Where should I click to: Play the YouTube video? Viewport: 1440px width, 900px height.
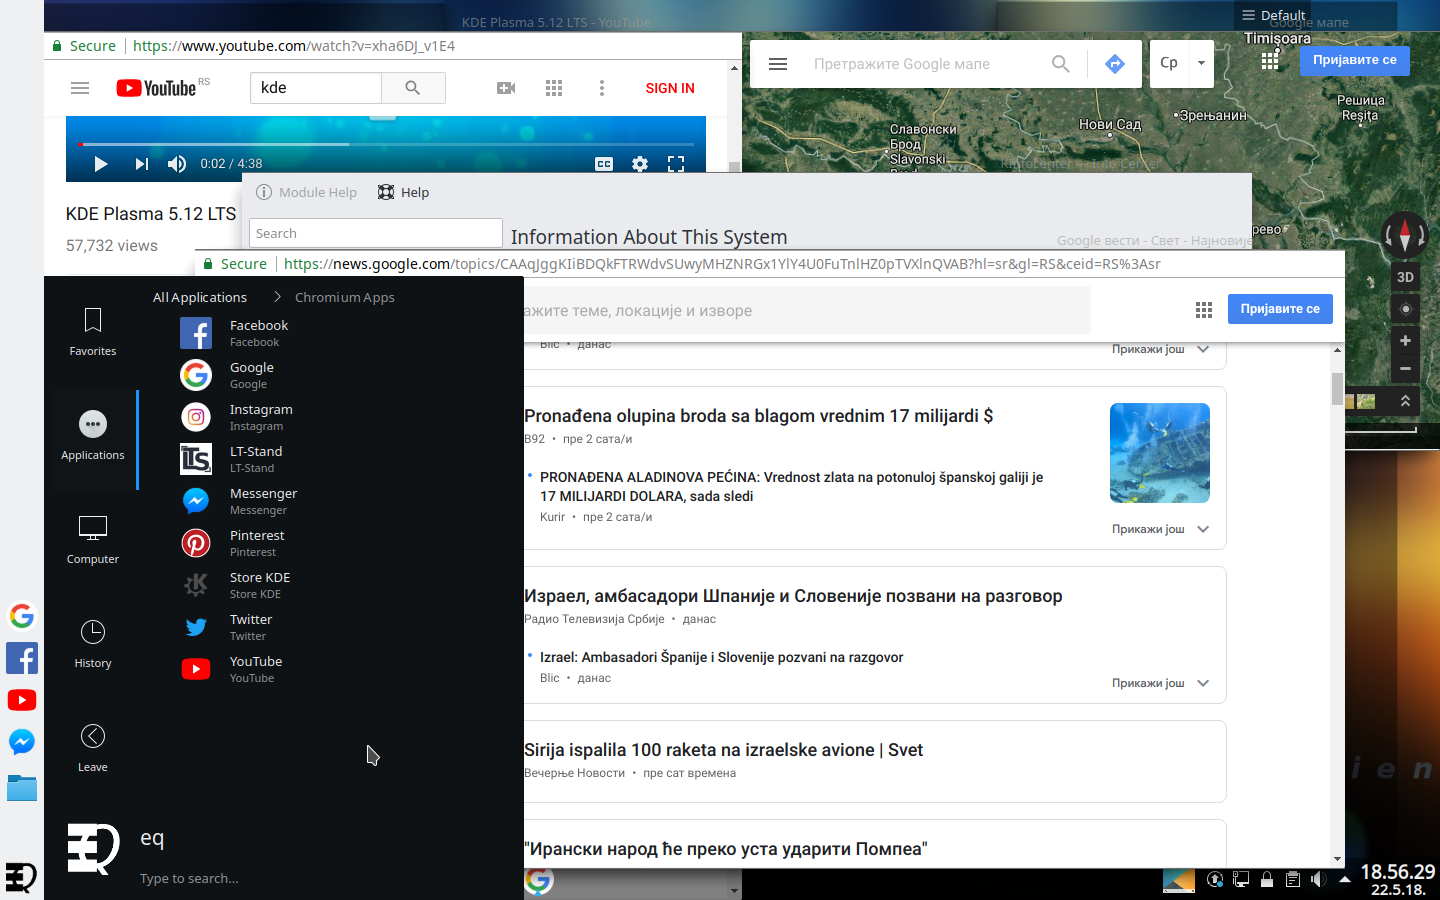coord(100,164)
